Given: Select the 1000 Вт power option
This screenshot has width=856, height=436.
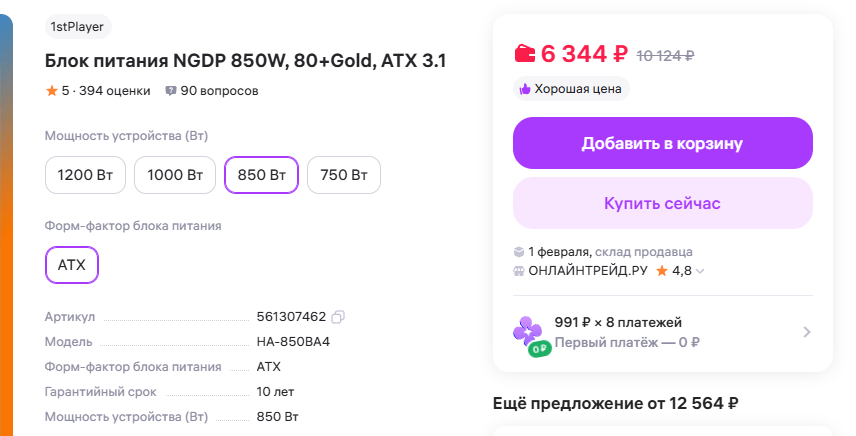Looking at the screenshot, I should tap(175, 175).
